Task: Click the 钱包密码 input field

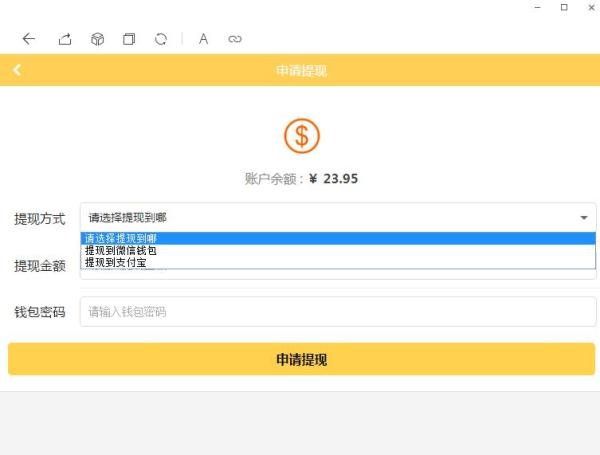Action: 338,311
